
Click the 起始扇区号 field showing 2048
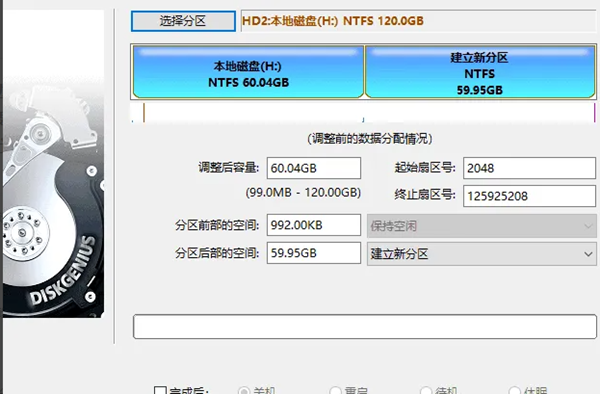[529, 168]
